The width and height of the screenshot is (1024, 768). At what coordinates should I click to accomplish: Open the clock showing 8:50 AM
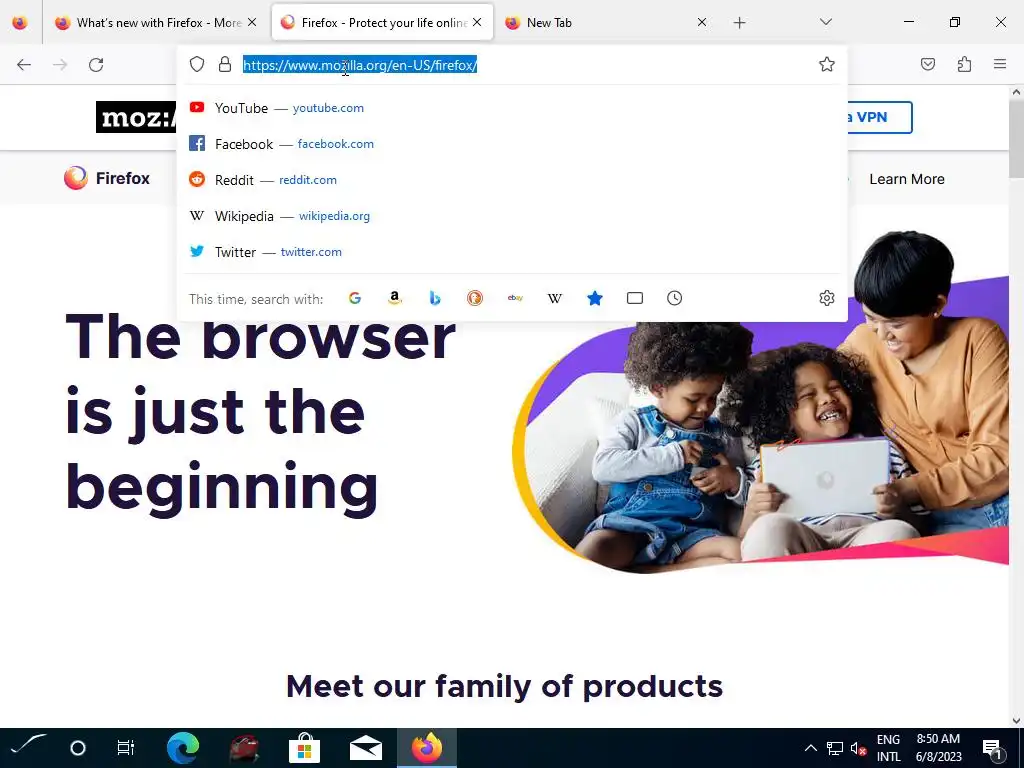click(x=938, y=748)
